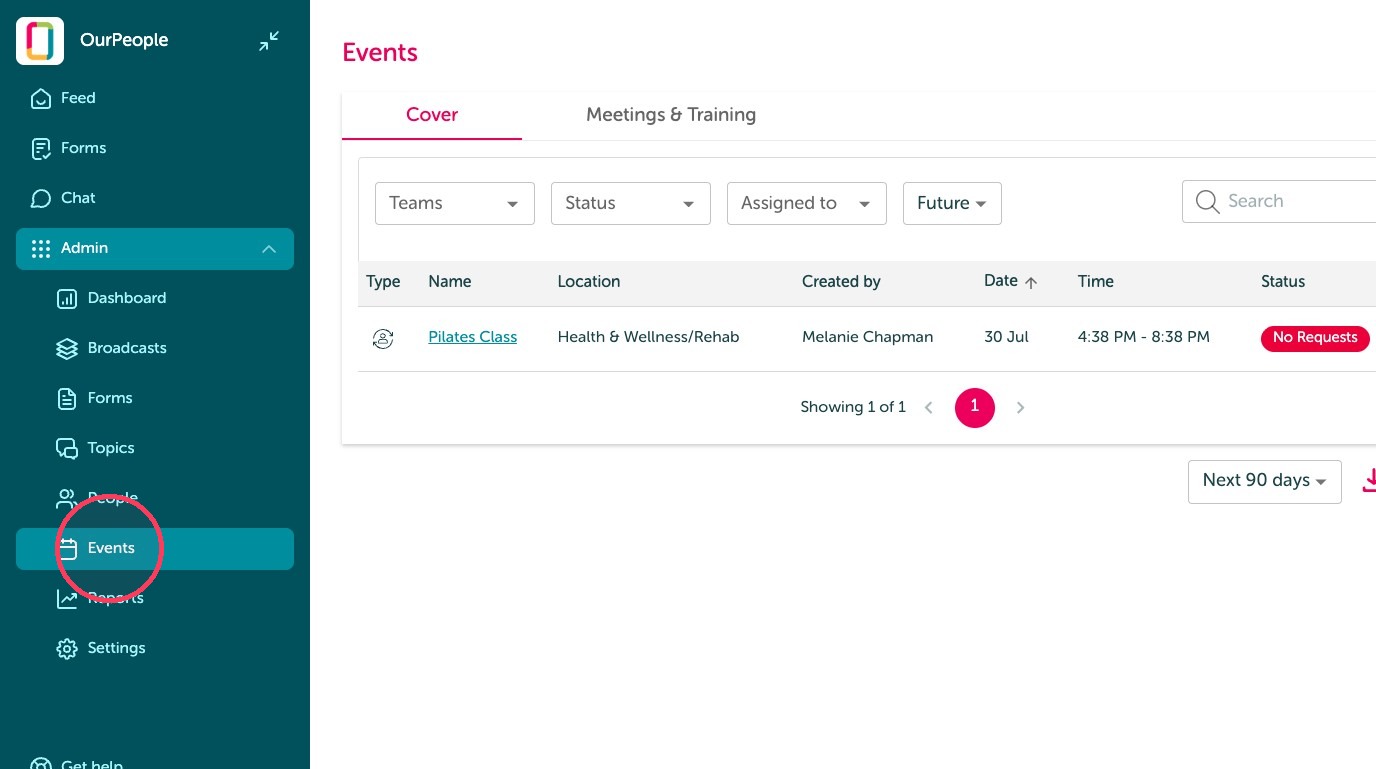Open the Next 90 days dropdown
The height and width of the screenshot is (769, 1376).
1265,481
